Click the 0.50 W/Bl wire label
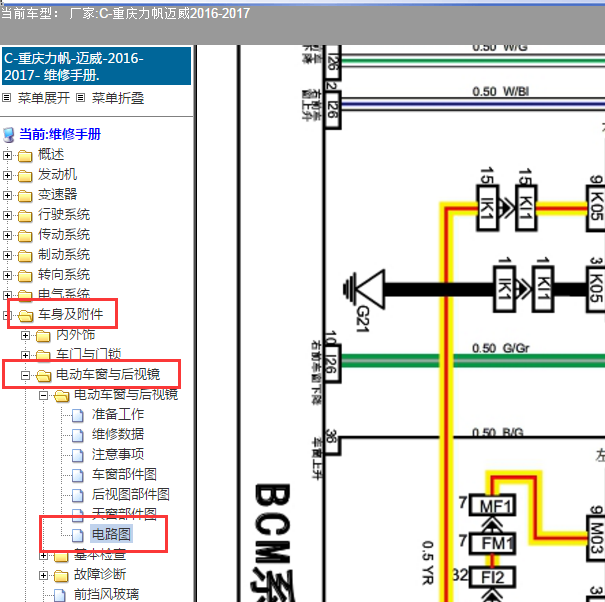This screenshot has height=602, width=605. click(x=501, y=92)
